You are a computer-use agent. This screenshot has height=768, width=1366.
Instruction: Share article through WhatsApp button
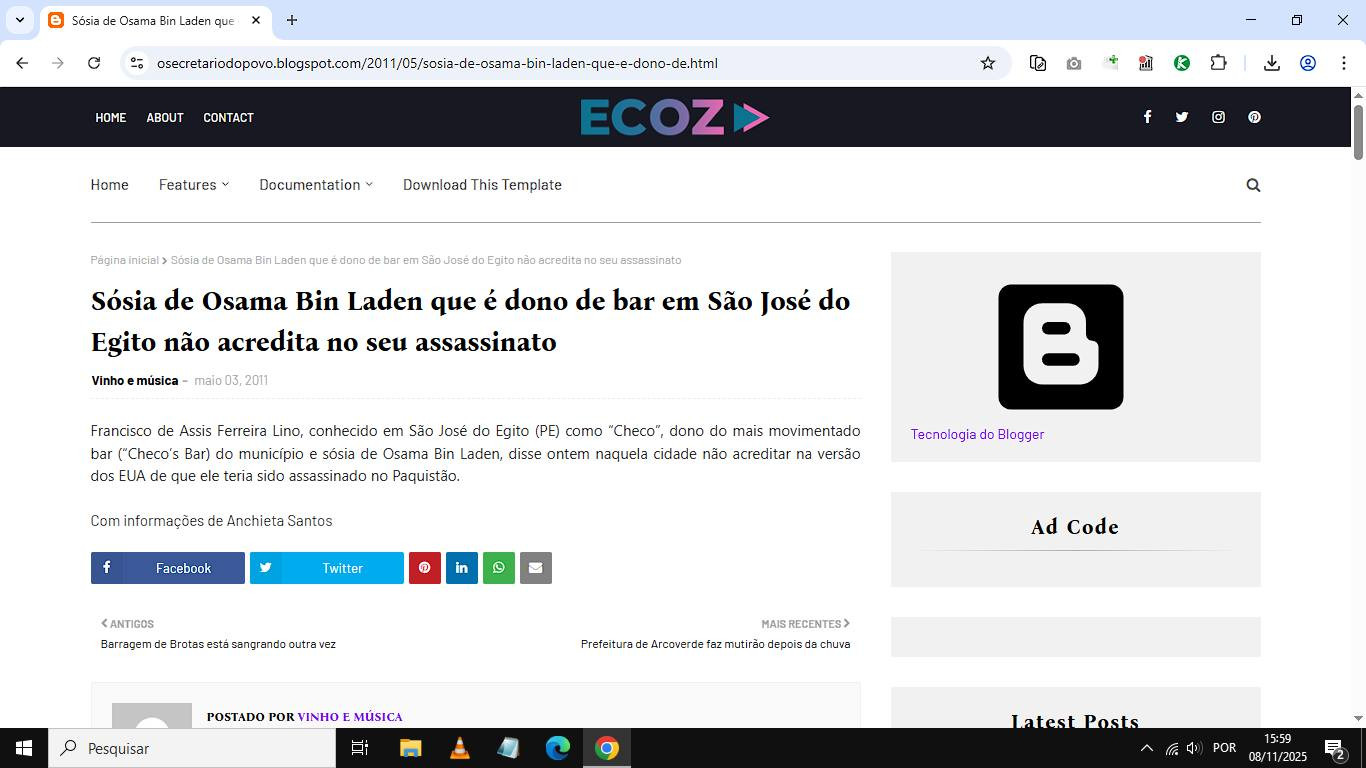point(498,568)
